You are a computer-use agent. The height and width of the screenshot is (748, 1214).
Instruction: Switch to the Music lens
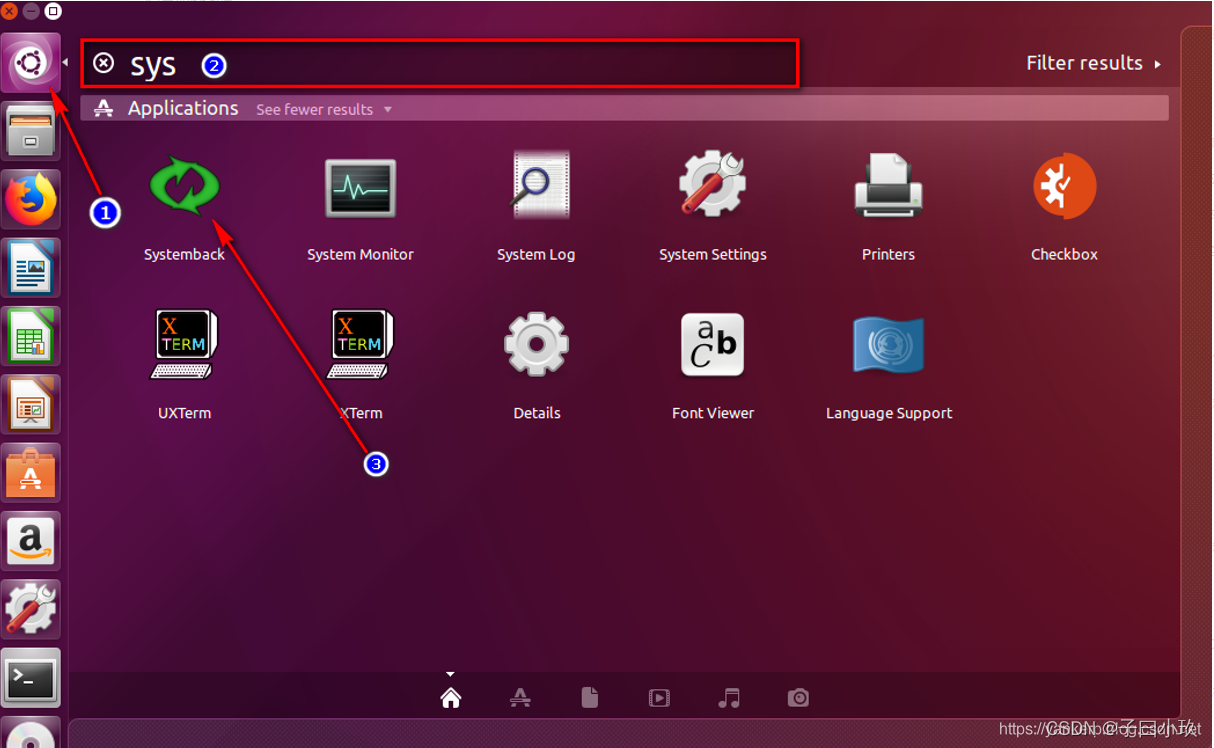coord(729,697)
